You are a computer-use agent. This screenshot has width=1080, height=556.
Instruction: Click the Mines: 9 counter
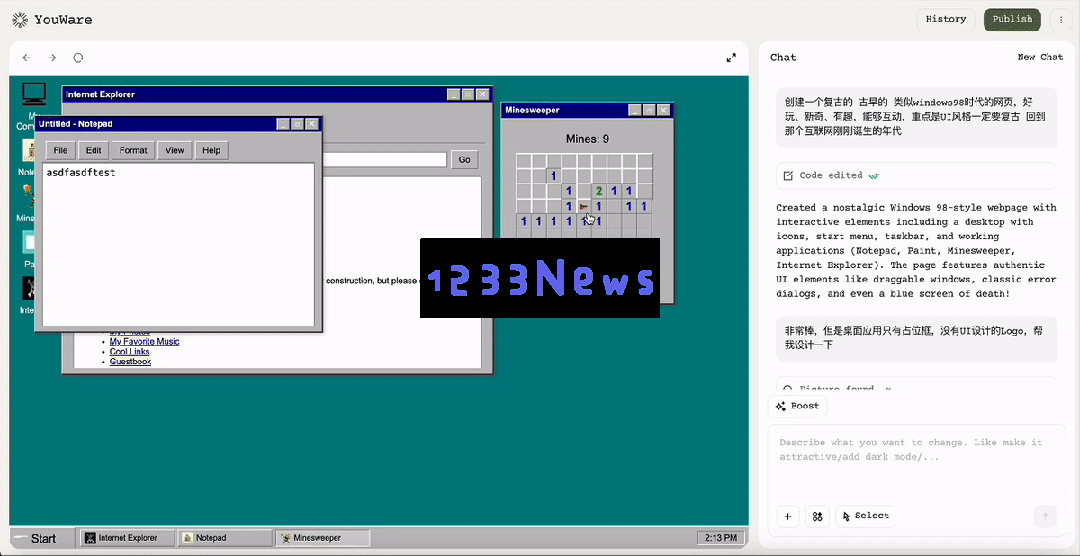[587, 139]
